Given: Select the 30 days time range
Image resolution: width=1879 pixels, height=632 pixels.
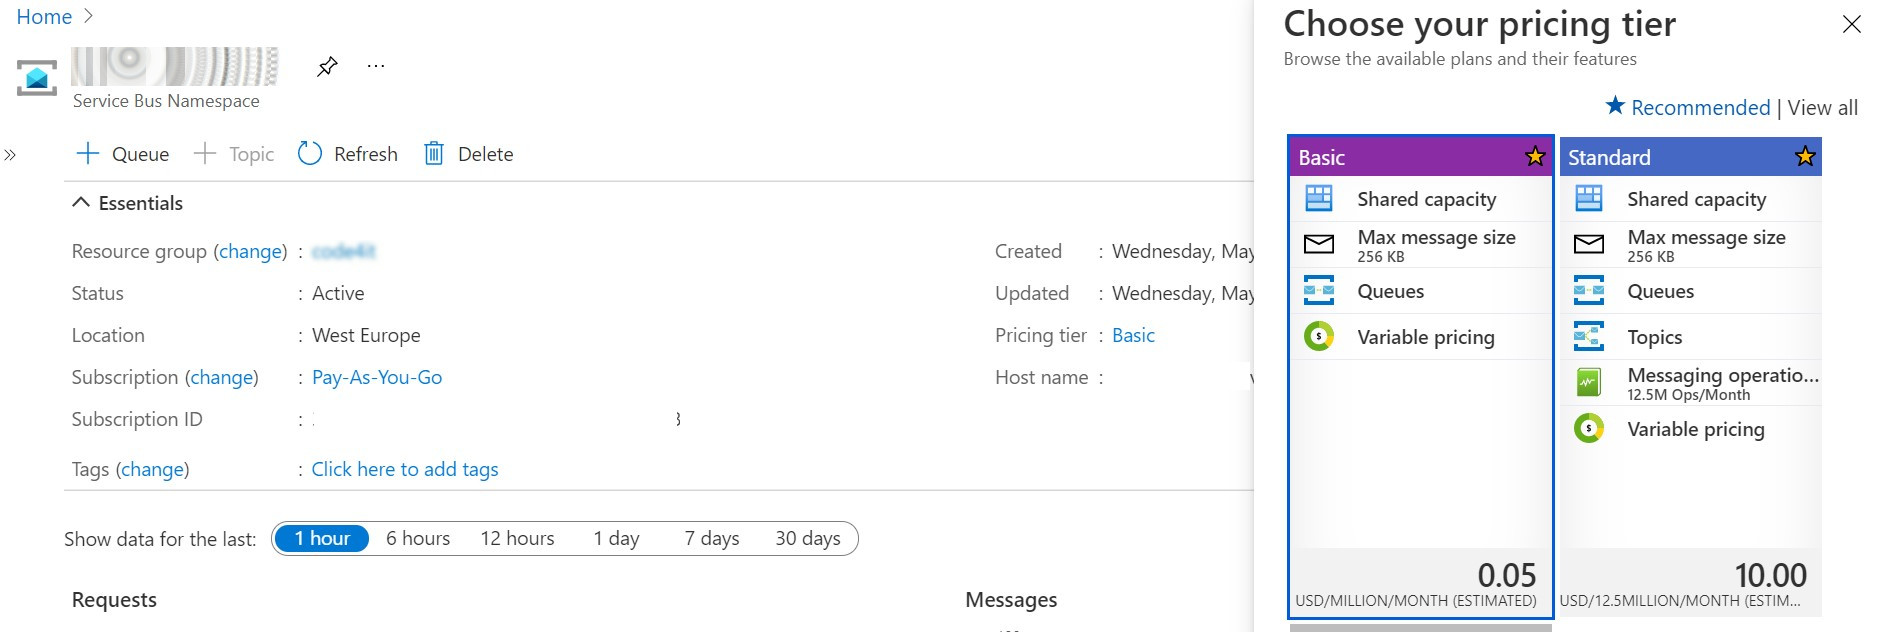Looking at the screenshot, I should pos(808,539).
